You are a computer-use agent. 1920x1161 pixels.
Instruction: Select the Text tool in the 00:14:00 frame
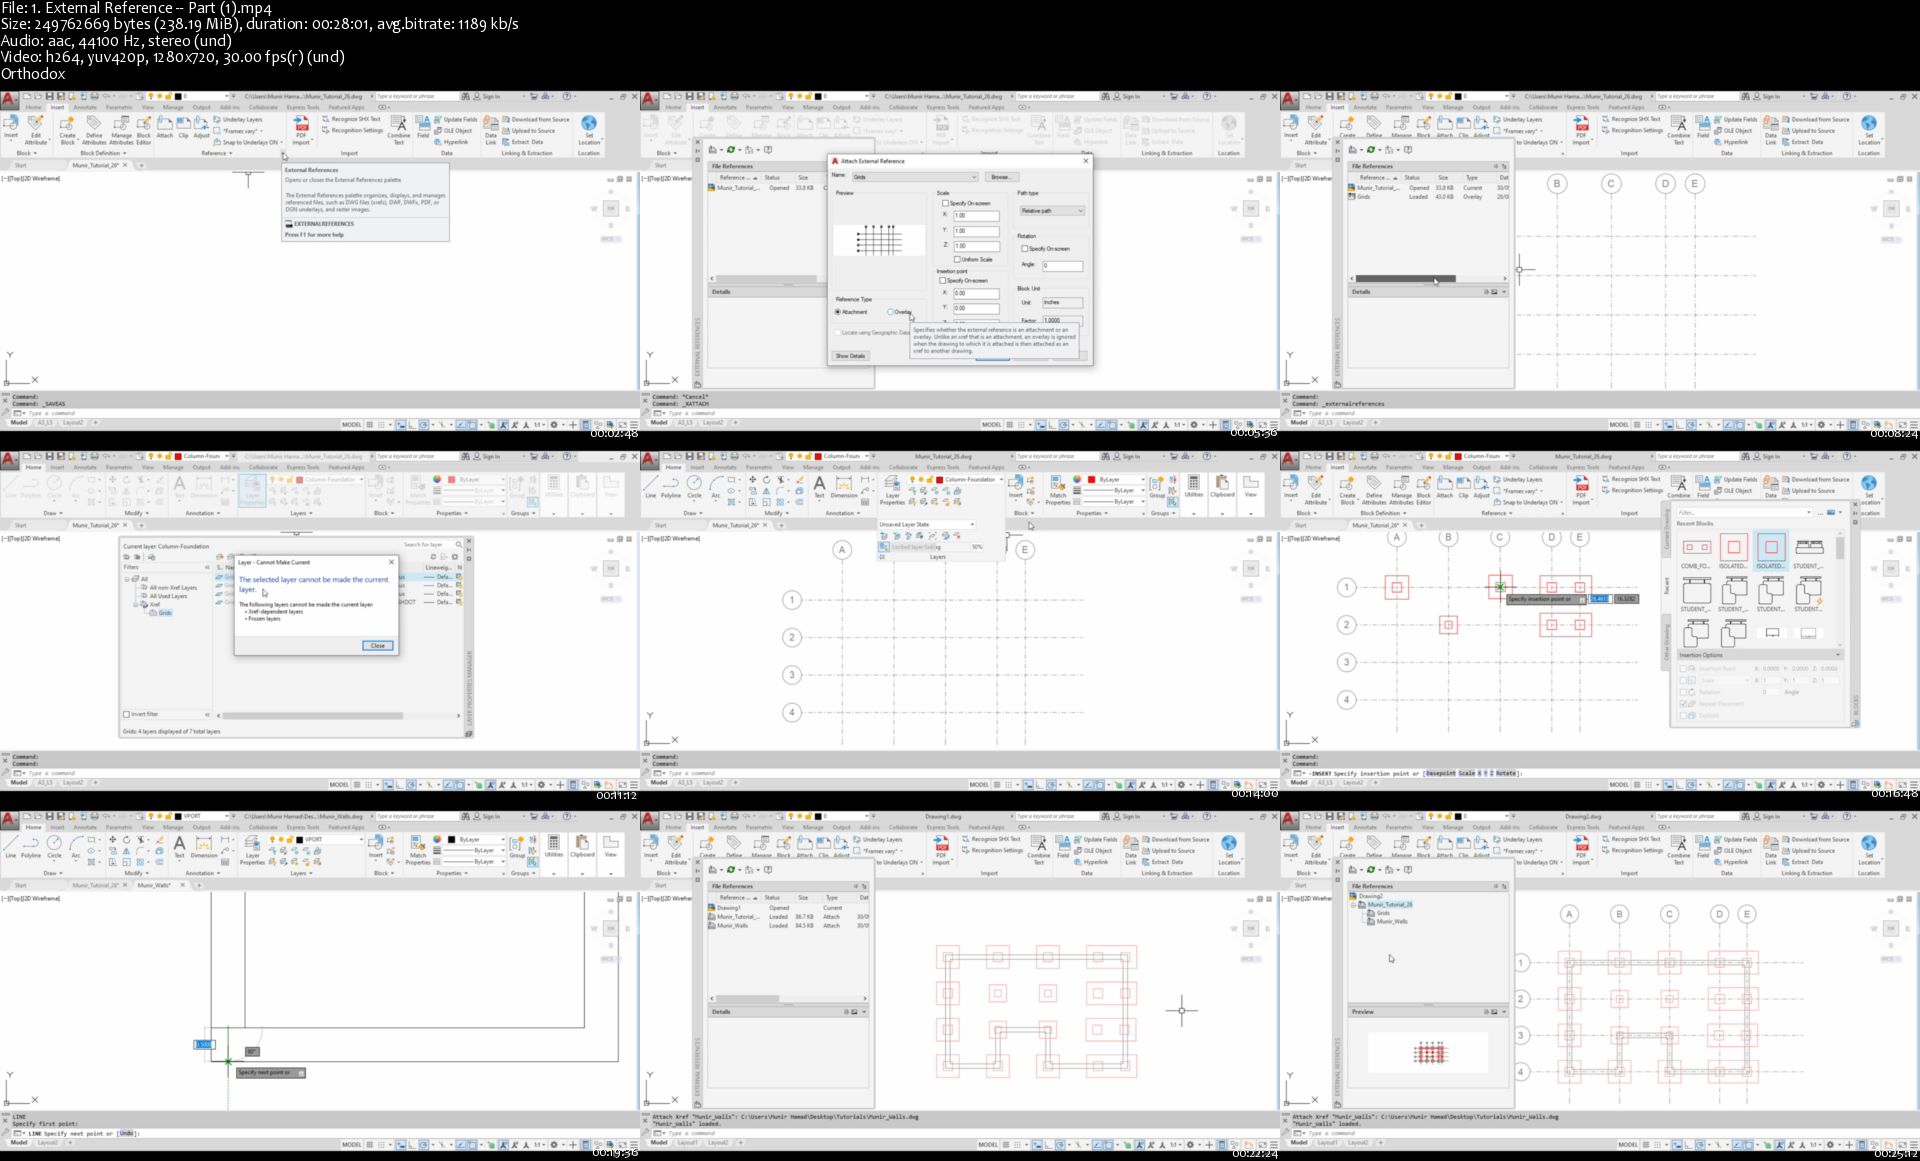click(x=819, y=487)
